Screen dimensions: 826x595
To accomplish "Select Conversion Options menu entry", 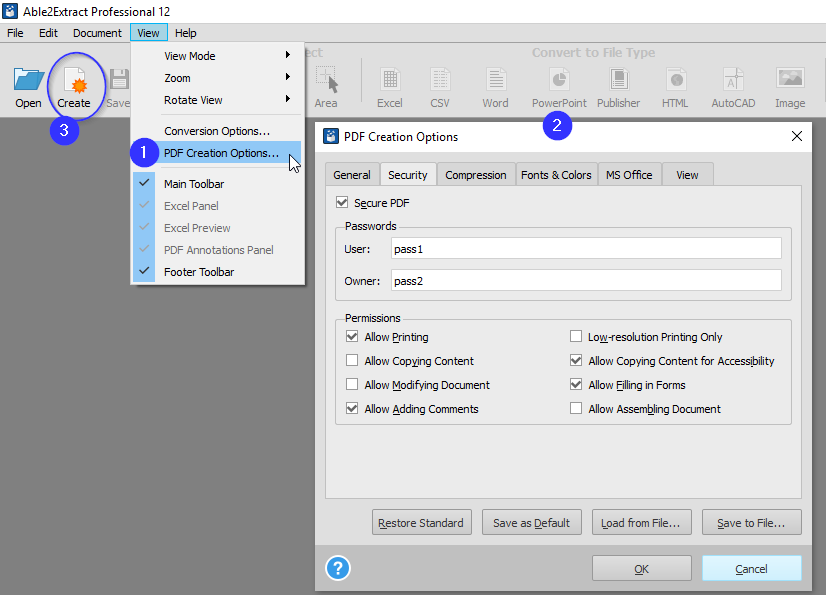I will pos(217,131).
